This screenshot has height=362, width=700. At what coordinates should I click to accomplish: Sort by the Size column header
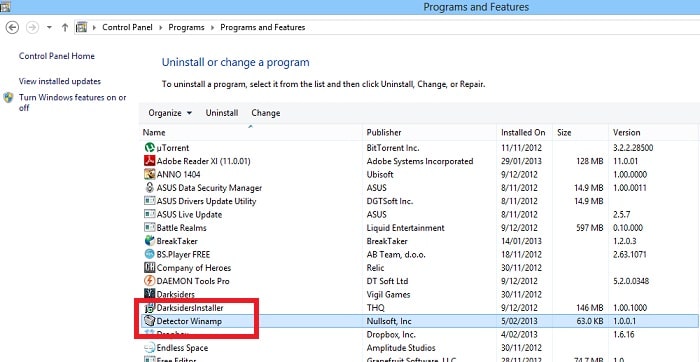580,133
